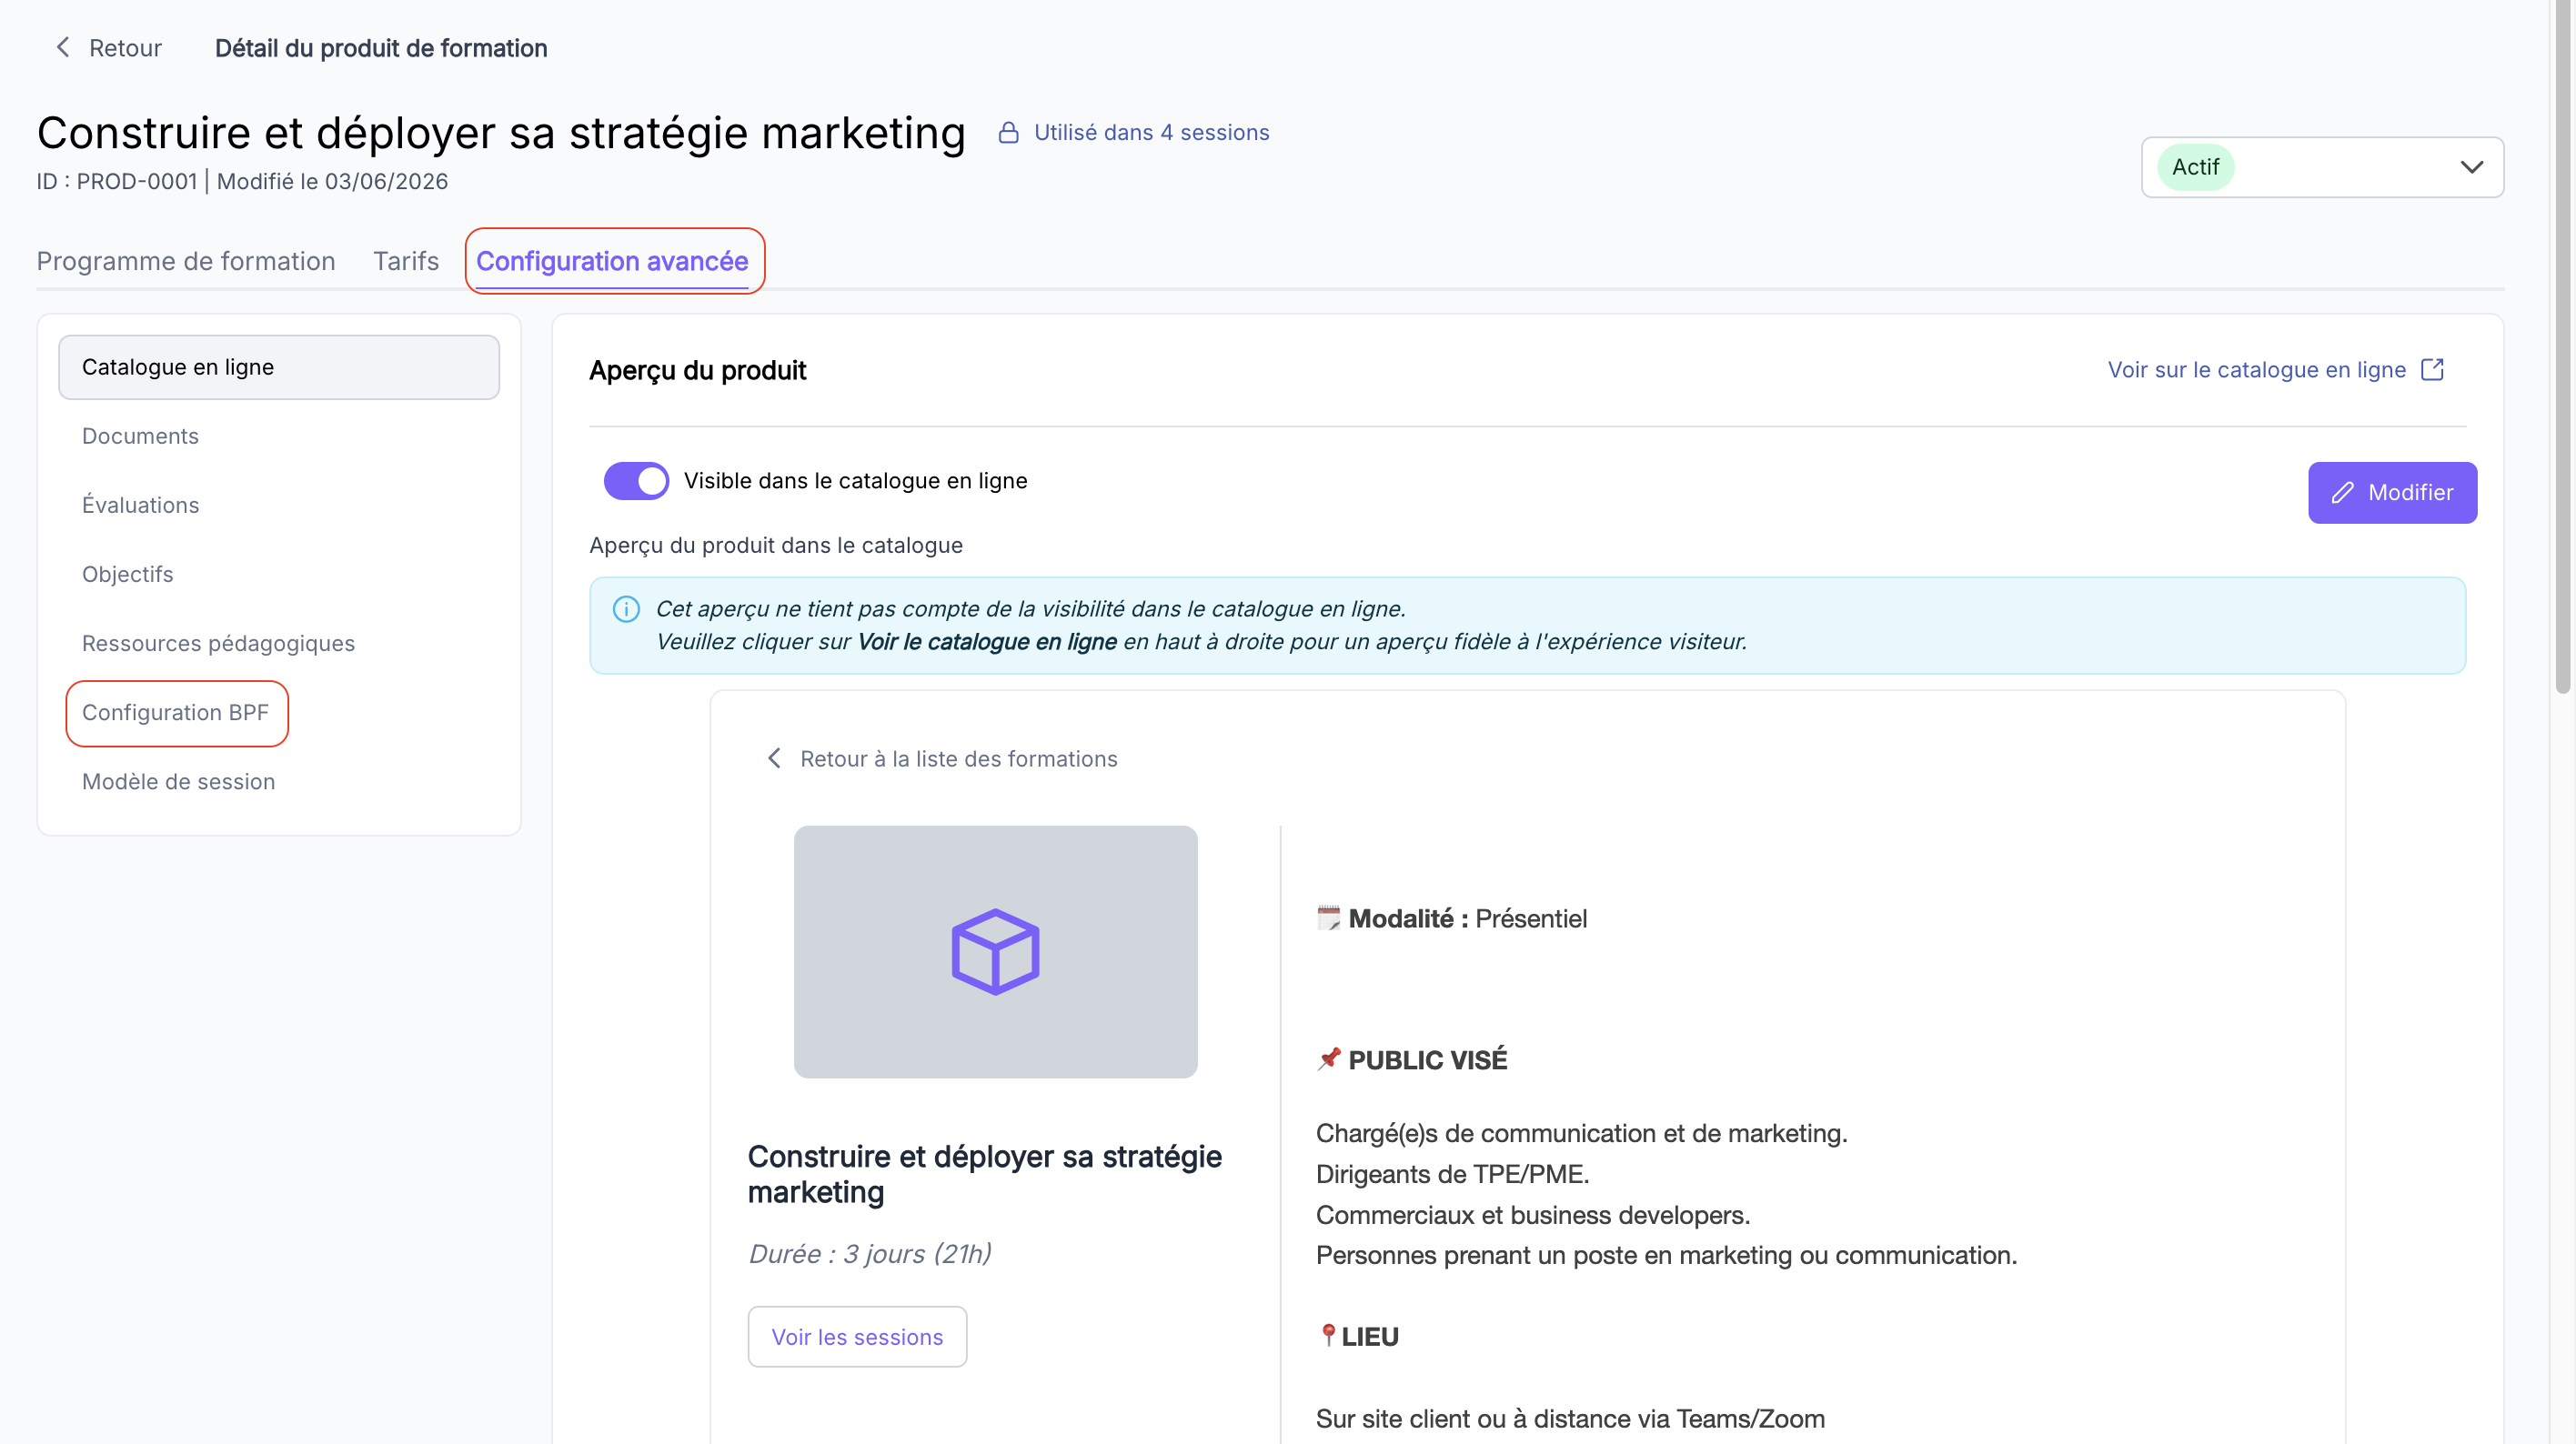Click the Voir les sessions button

pos(857,1336)
